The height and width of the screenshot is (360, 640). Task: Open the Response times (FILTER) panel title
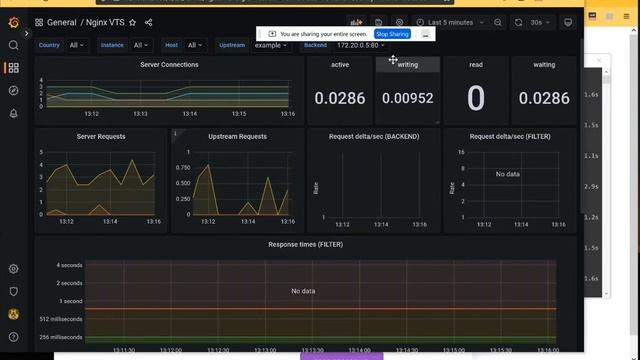[x=305, y=244]
